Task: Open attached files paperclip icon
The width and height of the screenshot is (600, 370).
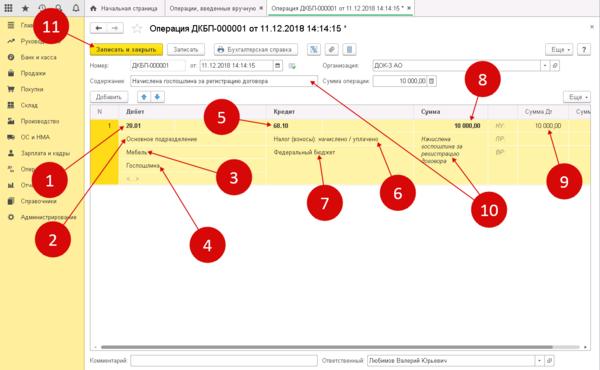Action: pyautogui.click(x=331, y=49)
